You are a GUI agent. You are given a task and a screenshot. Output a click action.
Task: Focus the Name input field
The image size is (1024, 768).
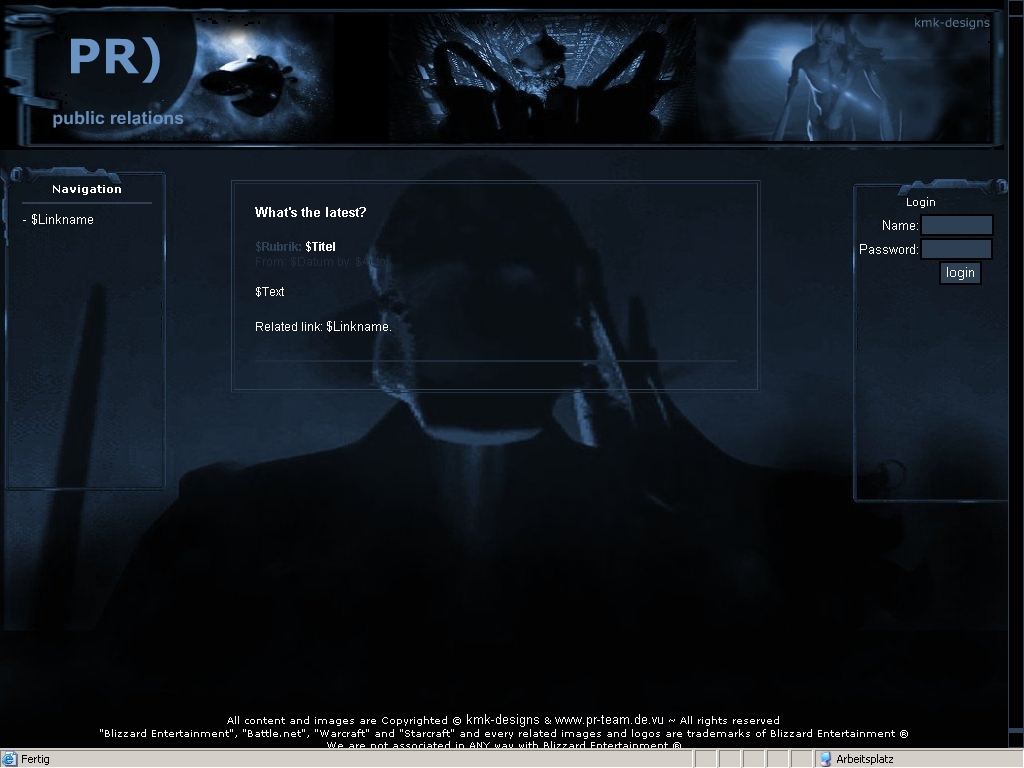coord(957,225)
